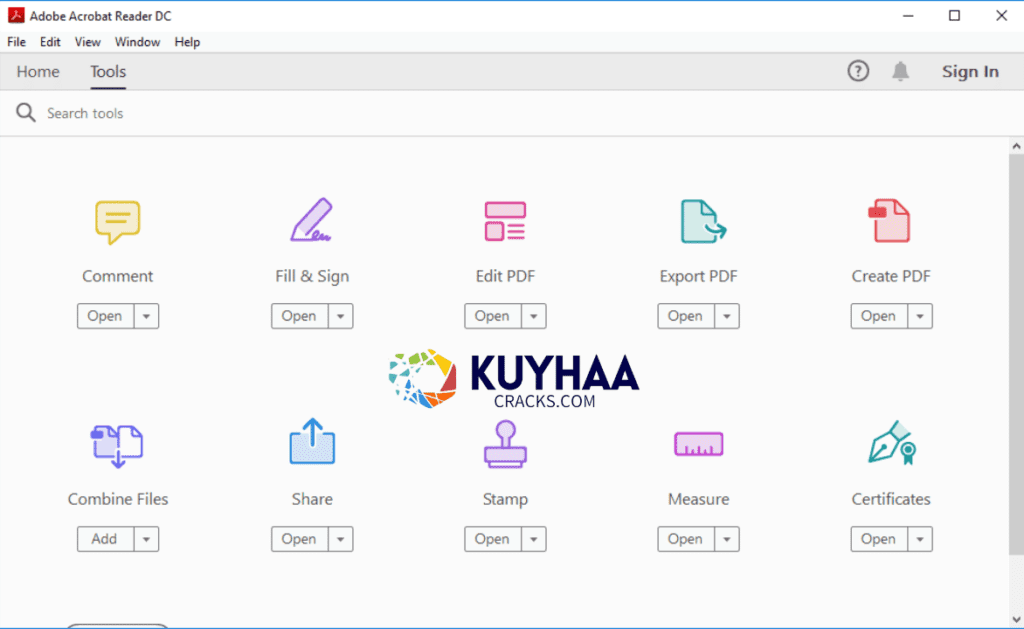Select the Measure ruler icon
1024x629 pixels.
pyautogui.click(x=698, y=444)
